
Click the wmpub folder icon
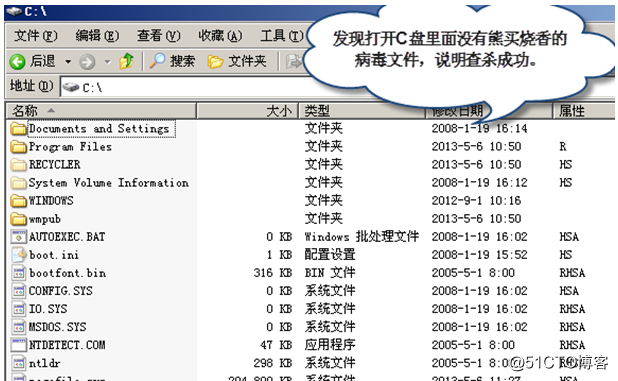[x=19, y=219]
